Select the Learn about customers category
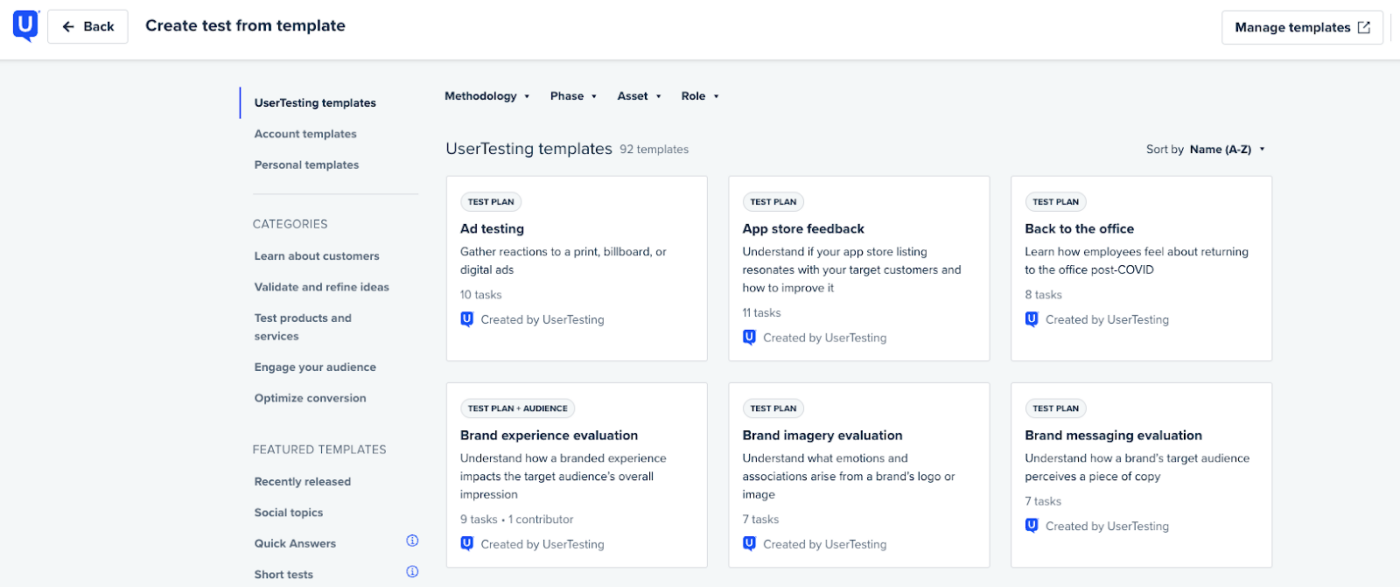 [x=317, y=255]
